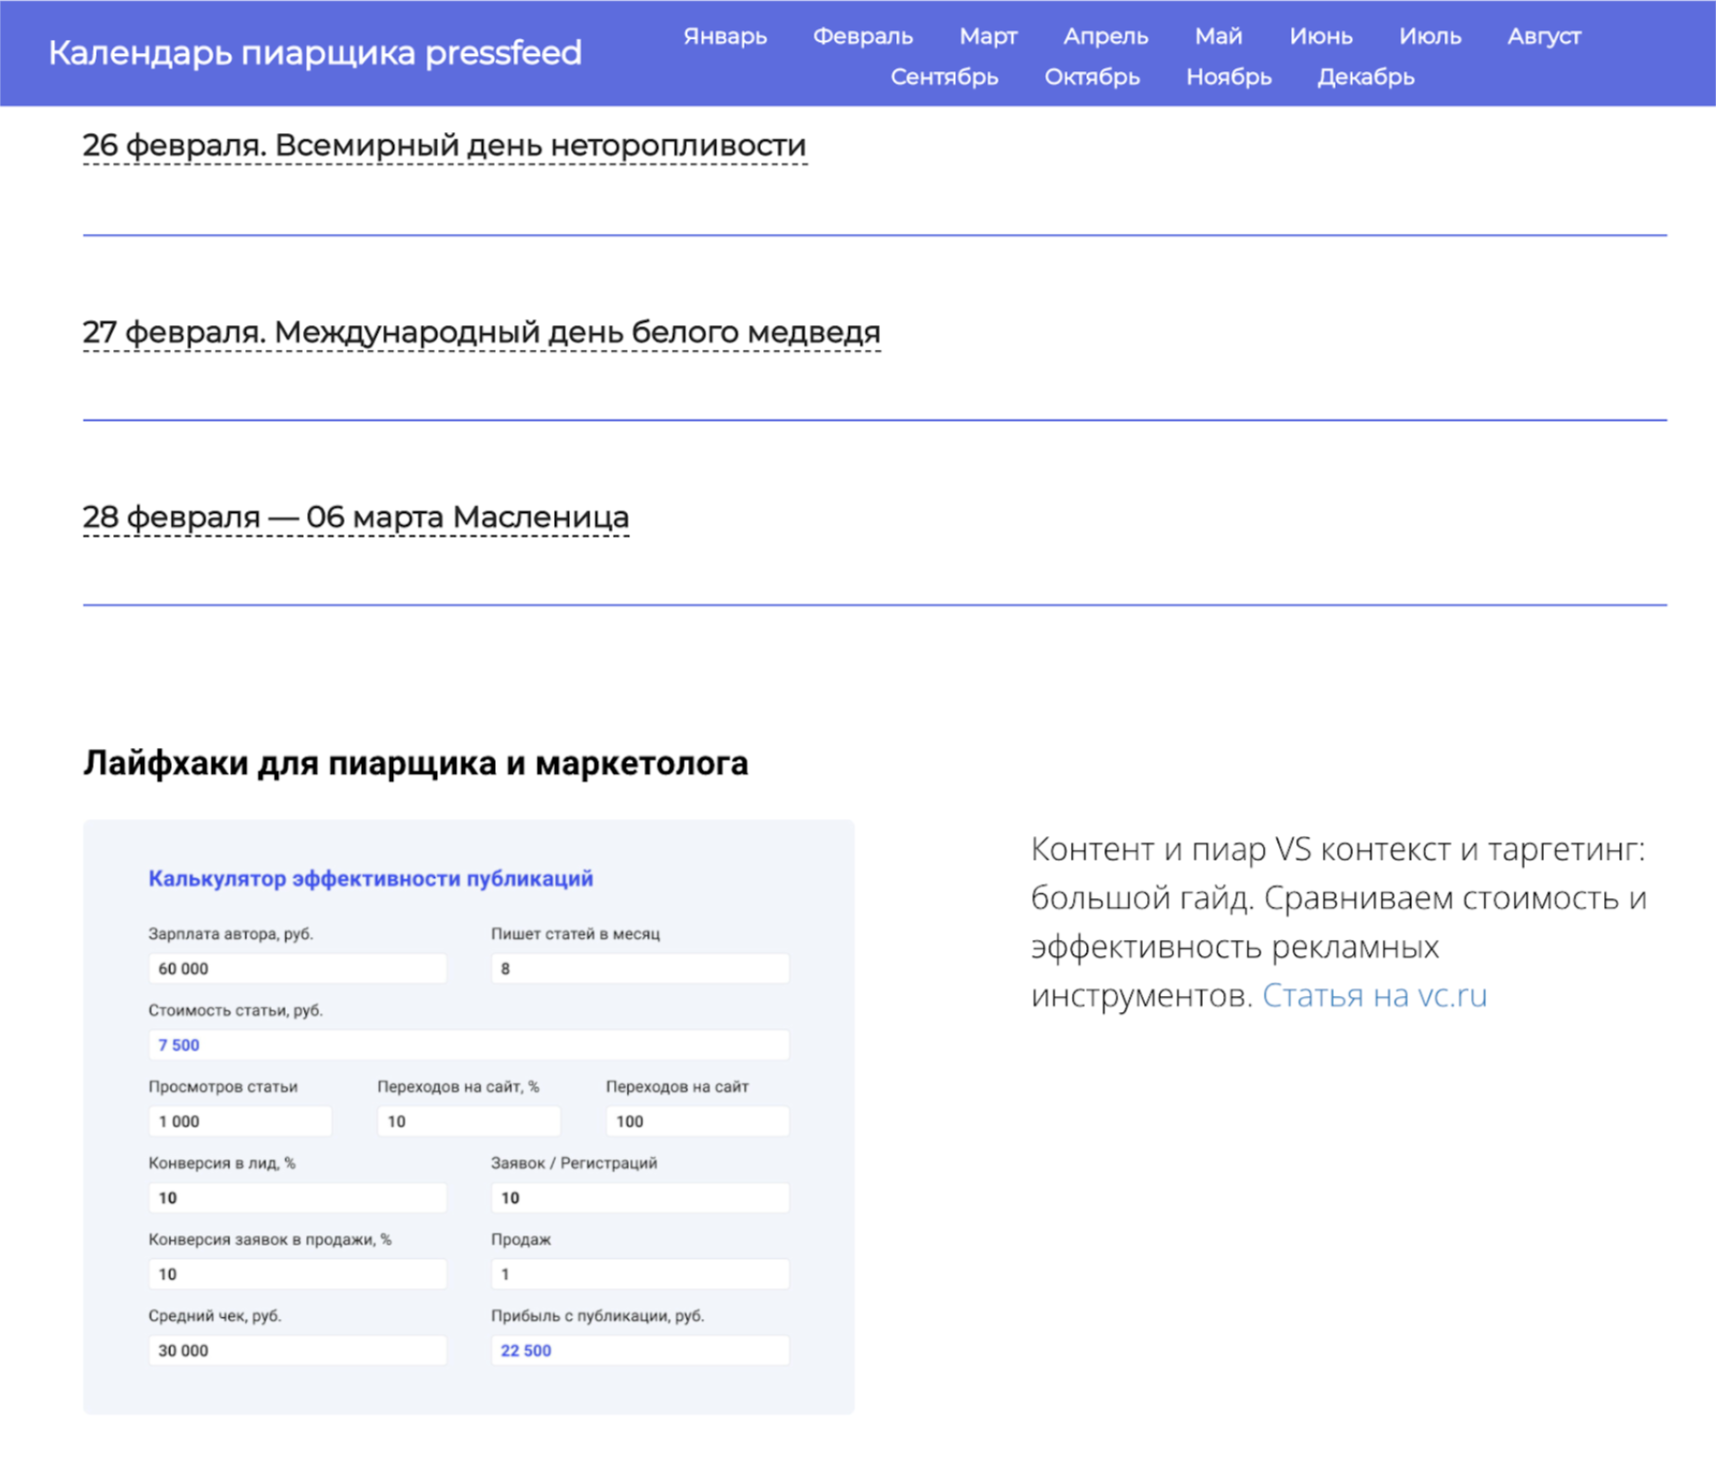The width and height of the screenshot is (1716, 1470).
Task: Expand 27 февраля Международный день белого медведя
Action: tap(481, 332)
